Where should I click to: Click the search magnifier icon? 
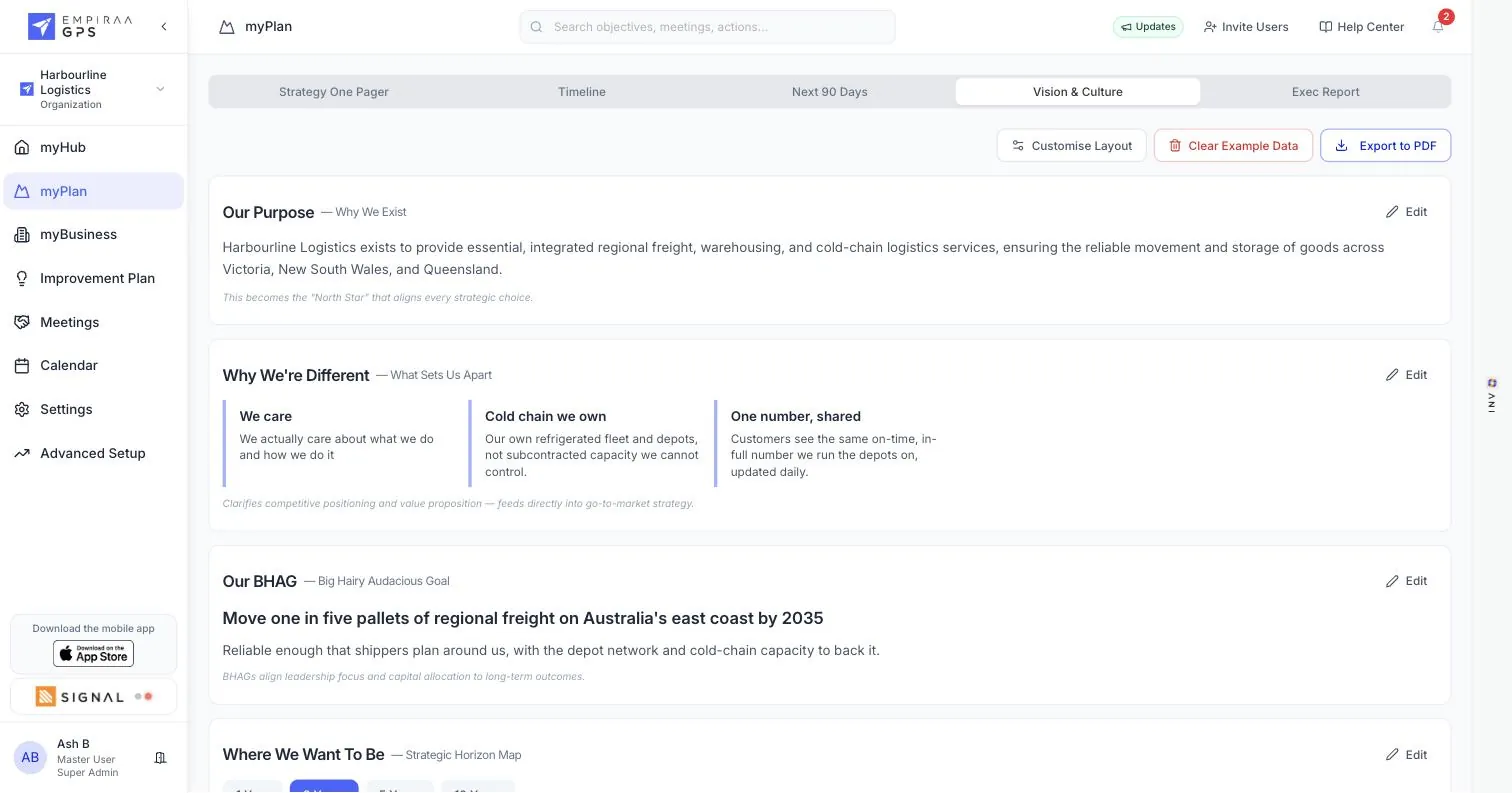pos(536,27)
